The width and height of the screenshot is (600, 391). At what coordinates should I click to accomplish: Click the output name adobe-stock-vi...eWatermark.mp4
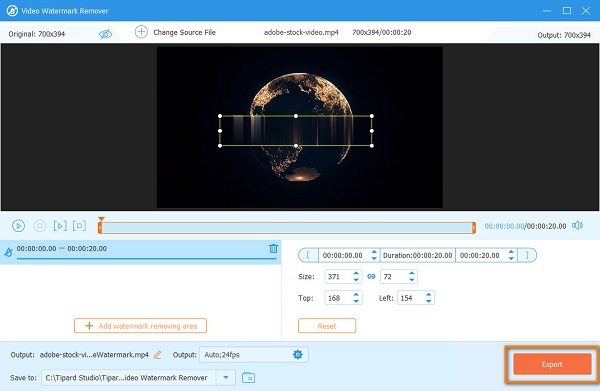(94, 355)
